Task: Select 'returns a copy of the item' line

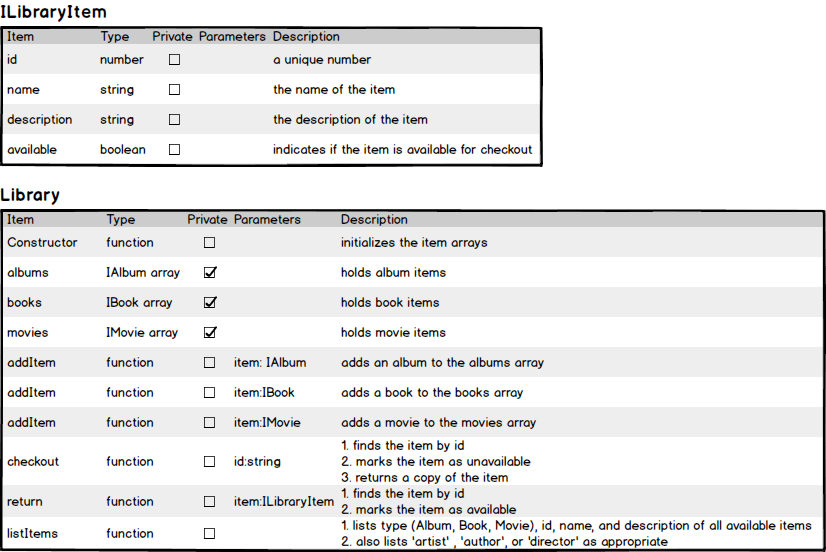Action: coord(425,478)
